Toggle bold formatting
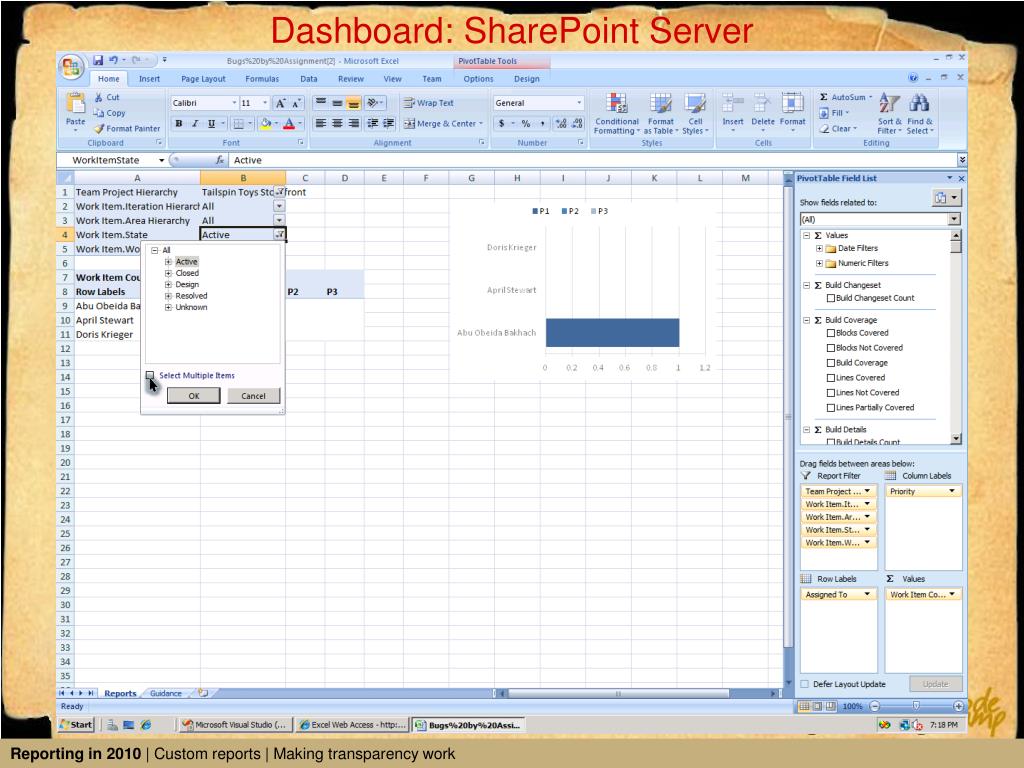Screen dimensions: 1024x768 click(178, 123)
